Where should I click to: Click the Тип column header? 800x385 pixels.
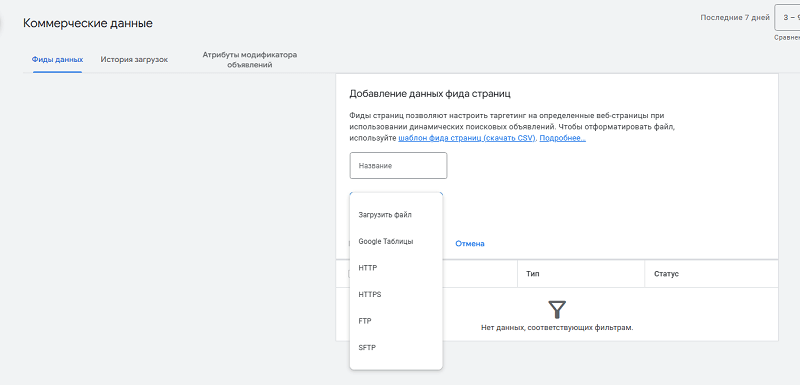coord(533,274)
